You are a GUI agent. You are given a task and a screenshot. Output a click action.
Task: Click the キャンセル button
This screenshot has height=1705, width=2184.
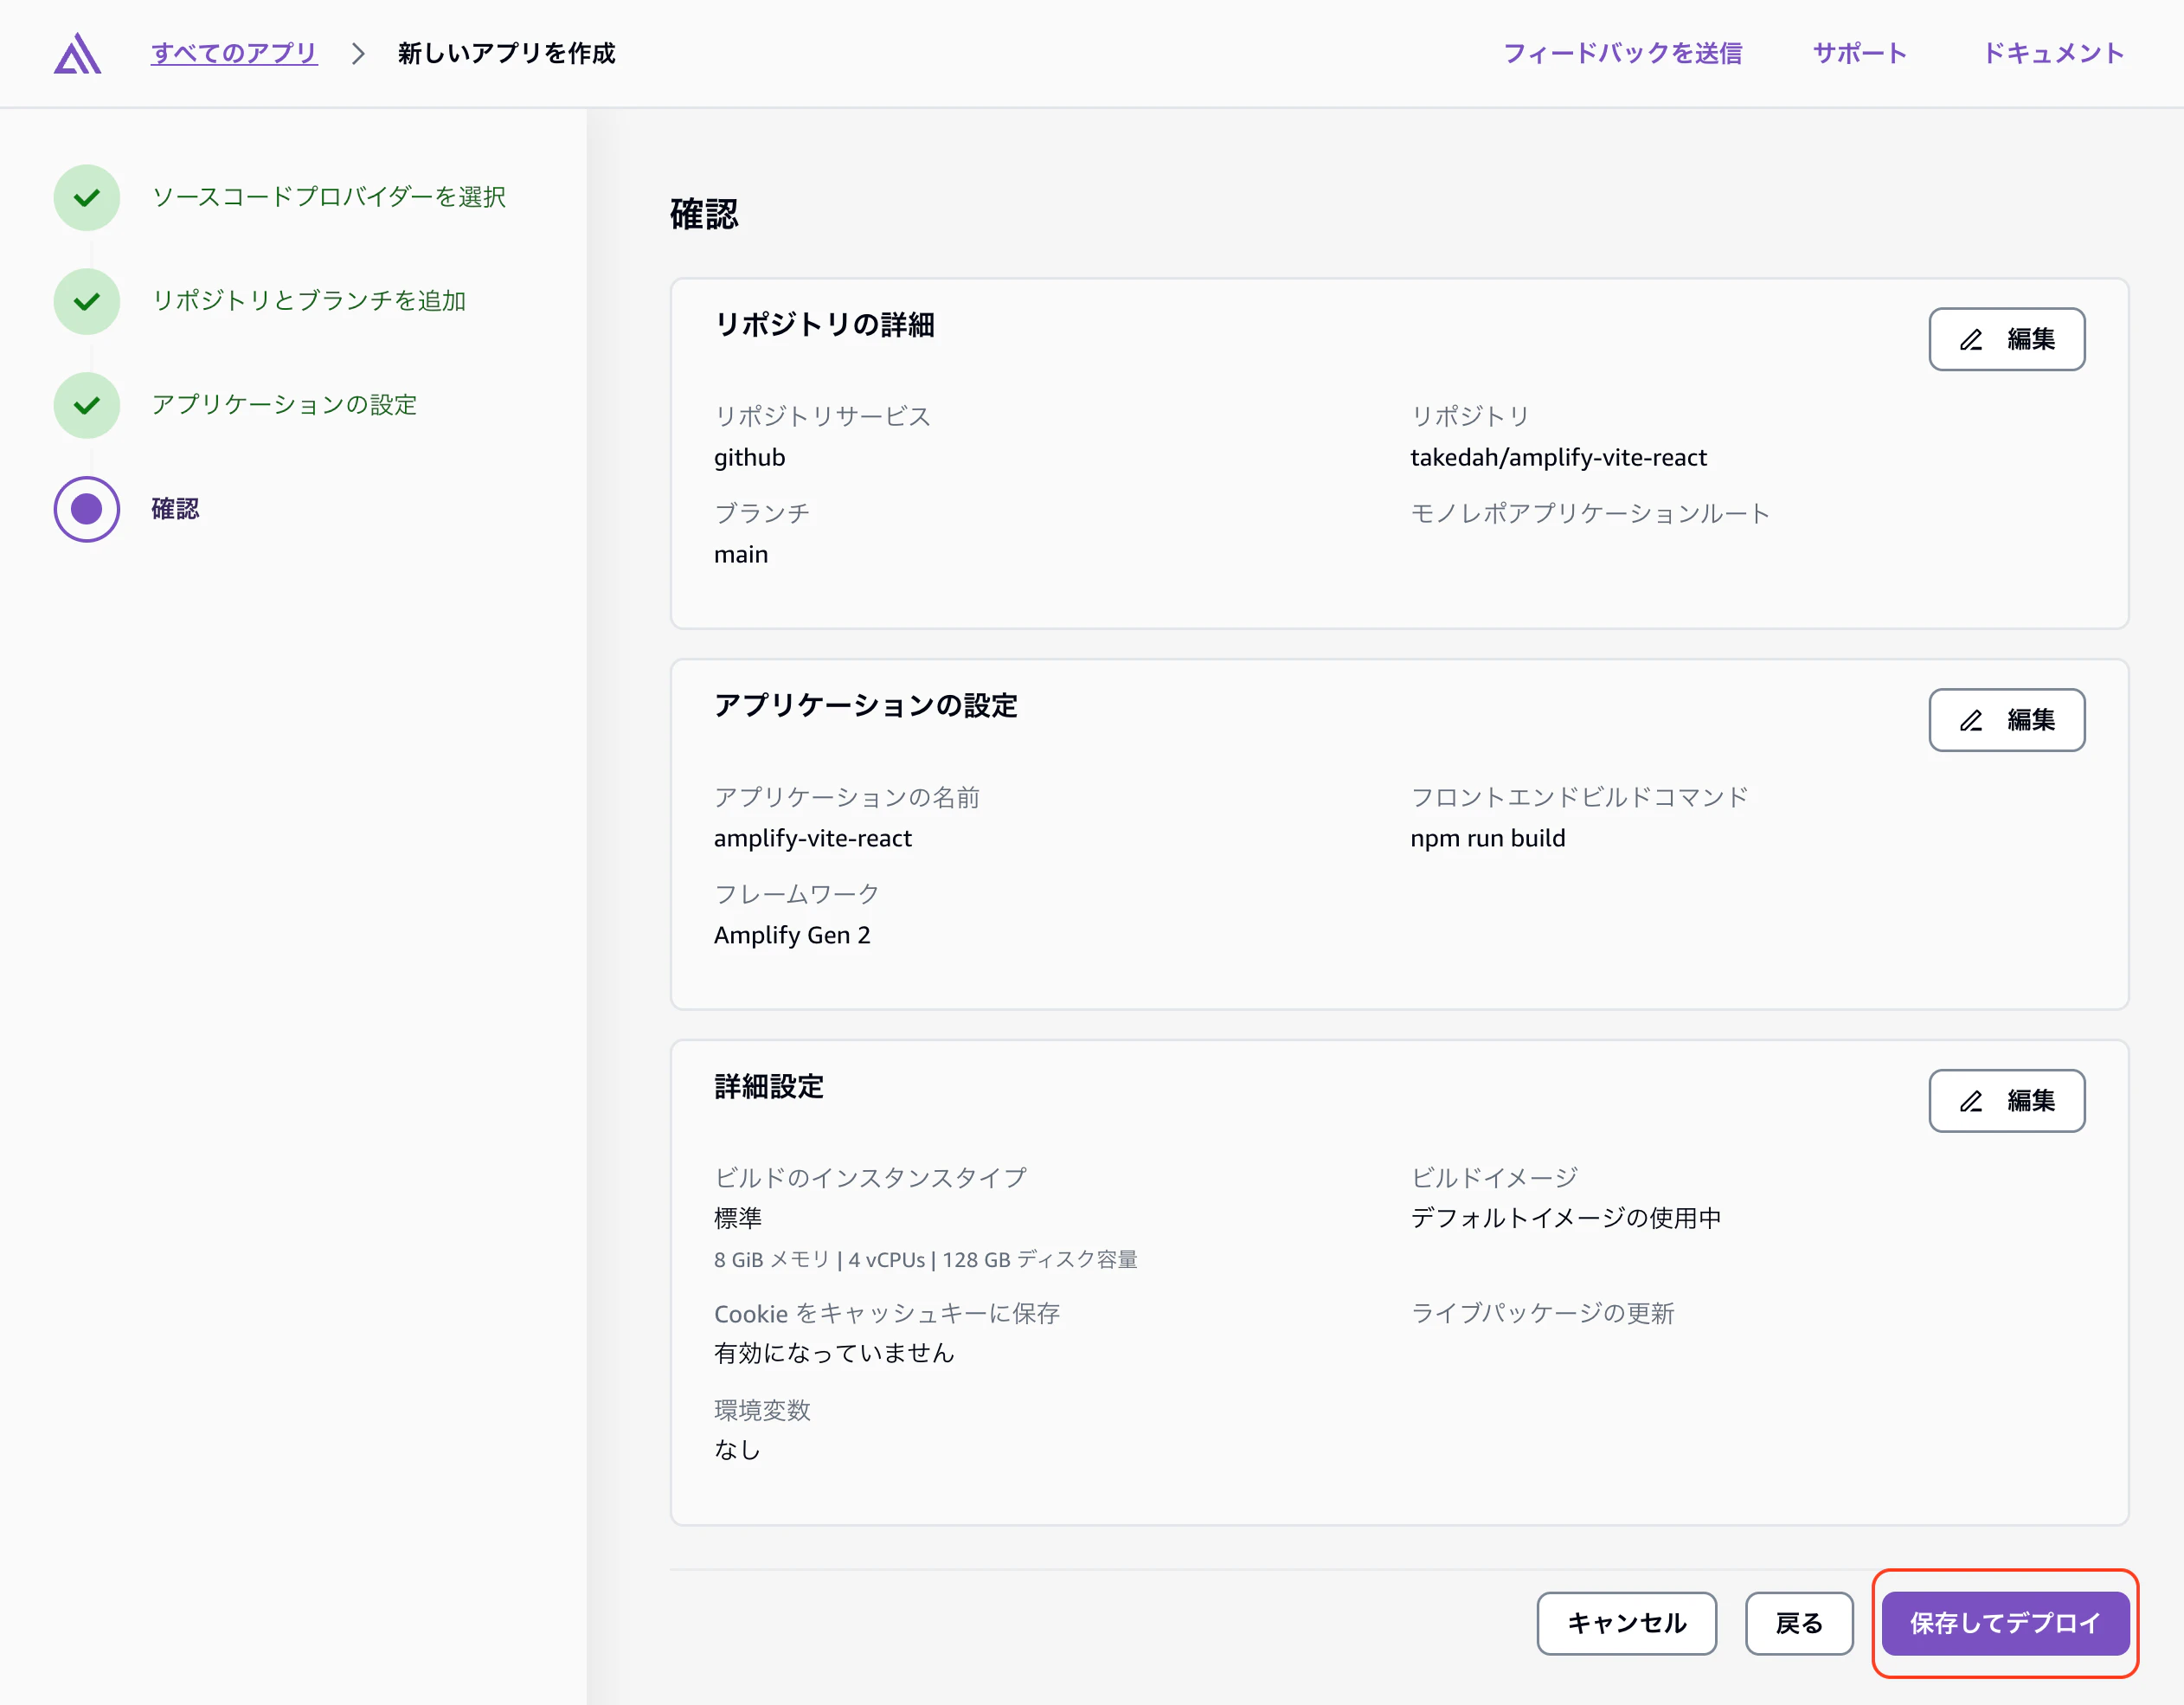point(1626,1623)
